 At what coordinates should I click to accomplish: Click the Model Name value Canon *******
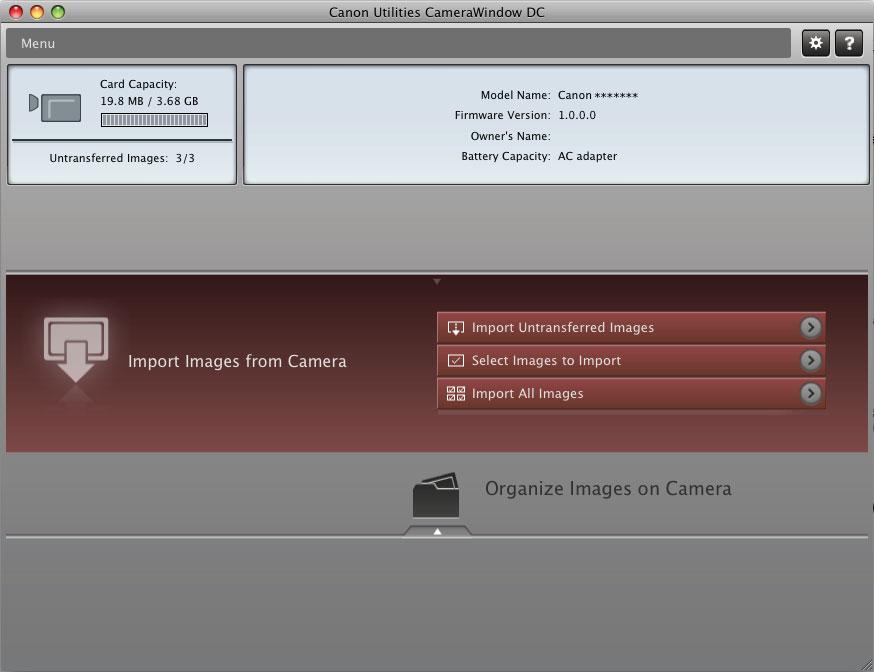click(598, 95)
